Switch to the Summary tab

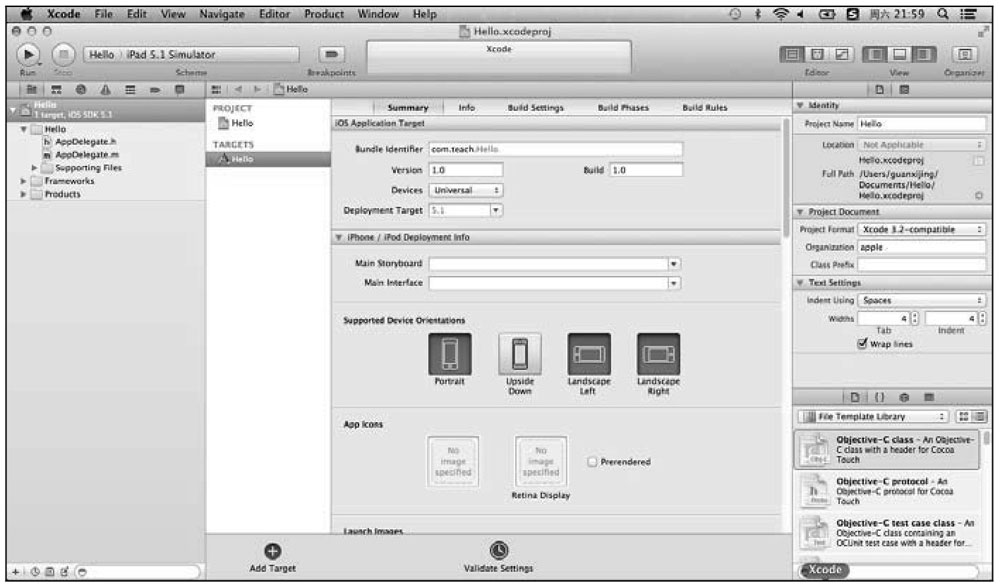click(x=408, y=108)
